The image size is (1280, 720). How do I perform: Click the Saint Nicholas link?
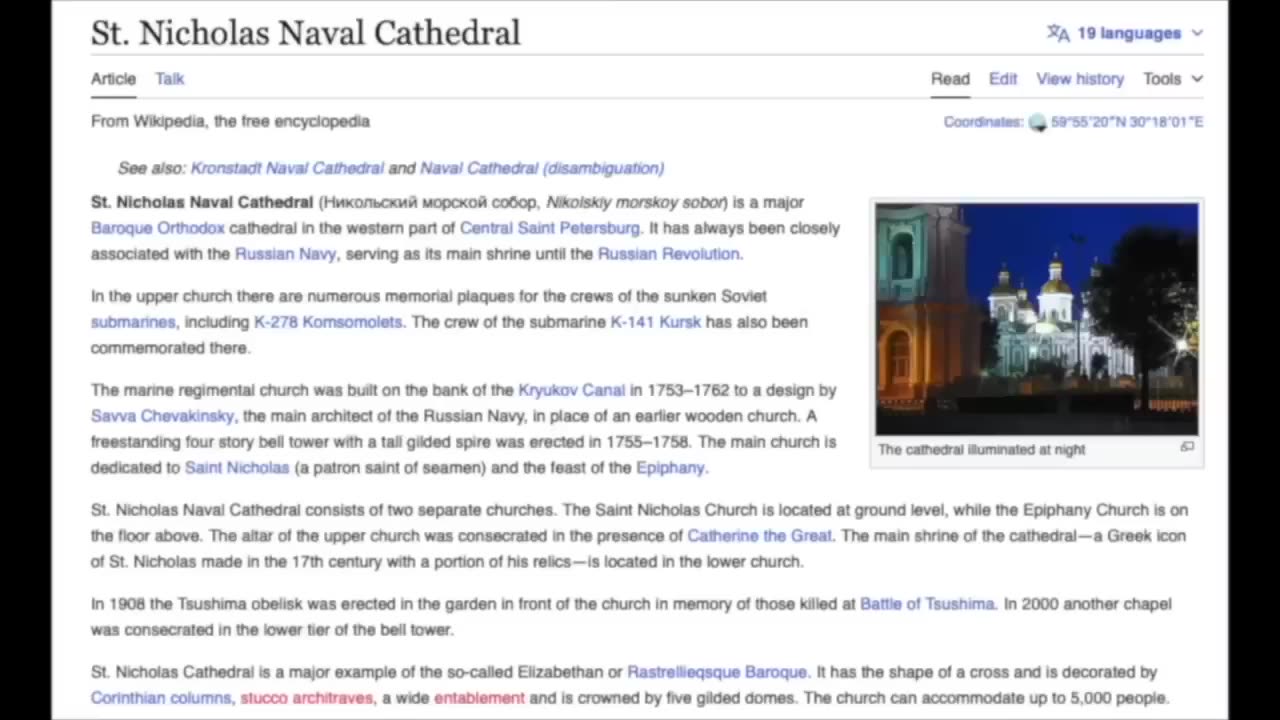click(237, 468)
